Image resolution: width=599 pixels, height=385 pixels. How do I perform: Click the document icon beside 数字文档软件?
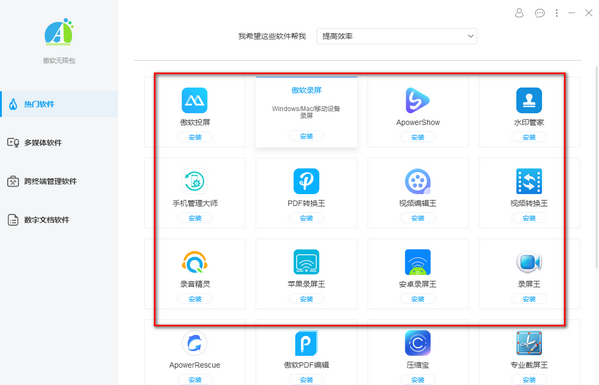pyautogui.click(x=13, y=220)
